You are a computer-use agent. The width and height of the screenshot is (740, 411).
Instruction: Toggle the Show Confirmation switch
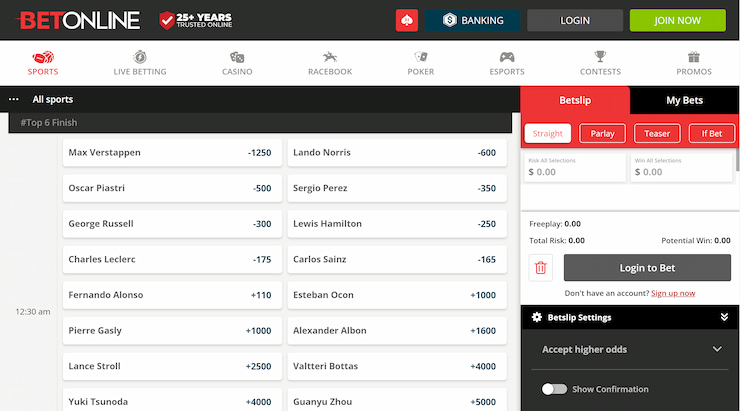point(554,389)
